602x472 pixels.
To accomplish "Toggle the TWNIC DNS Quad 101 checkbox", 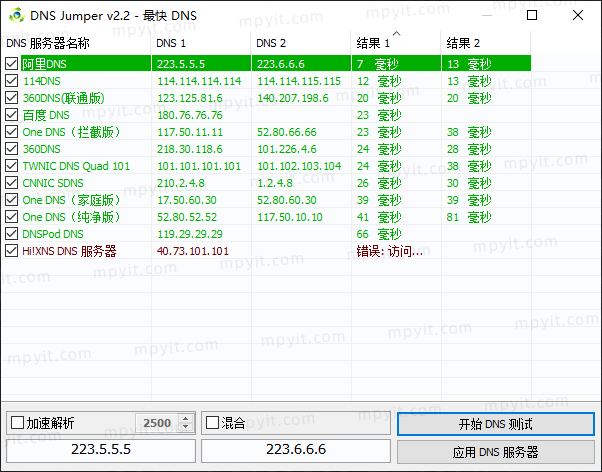I will tap(12, 166).
